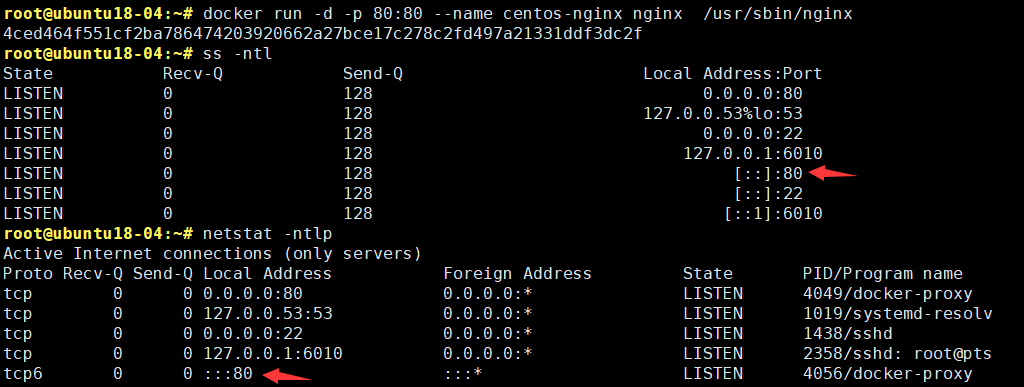
Task: Click the 'State' header in ss output
Action: pyautogui.click(x=28, y=74)
